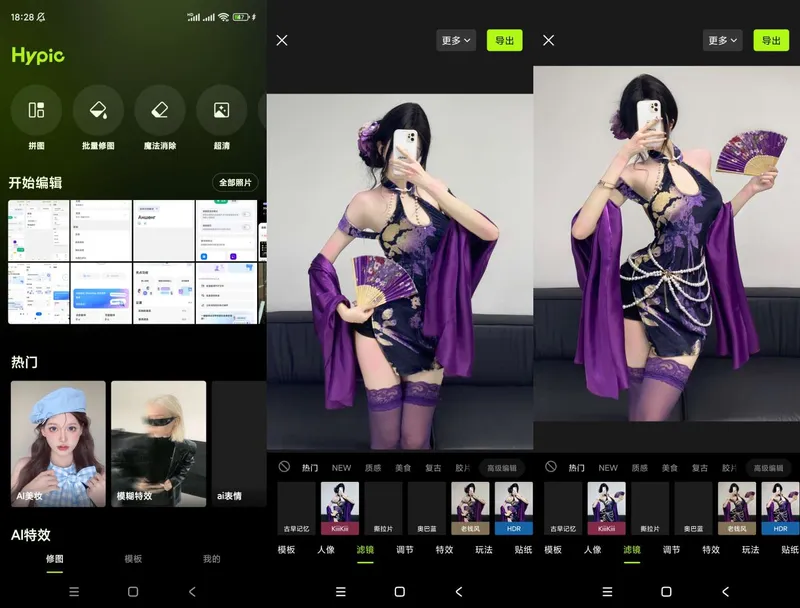Expand the 更多 dropdown in the right editor

(723, 41)
